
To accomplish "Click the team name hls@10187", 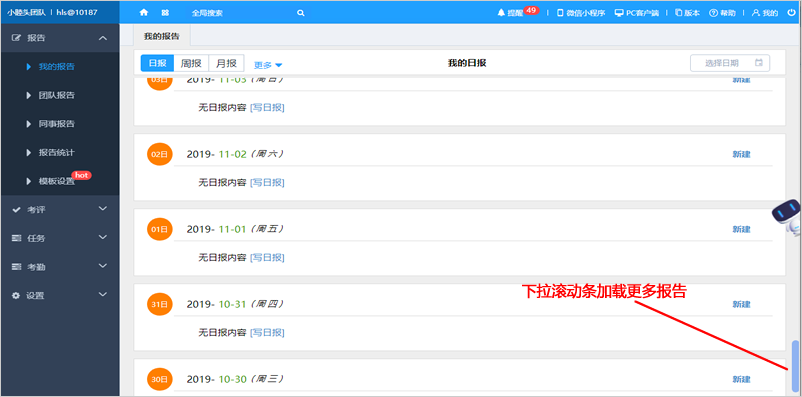I will [x=77, y=12].
